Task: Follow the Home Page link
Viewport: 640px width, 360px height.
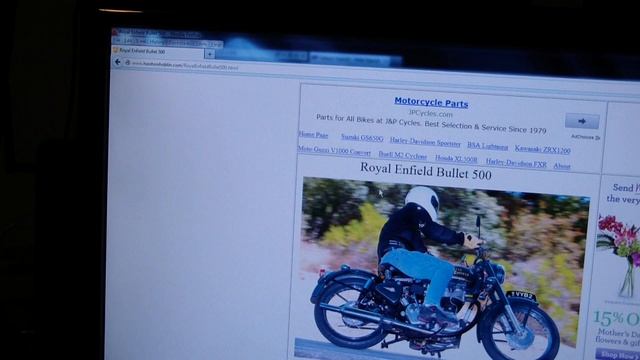Action: pos(313,134)
